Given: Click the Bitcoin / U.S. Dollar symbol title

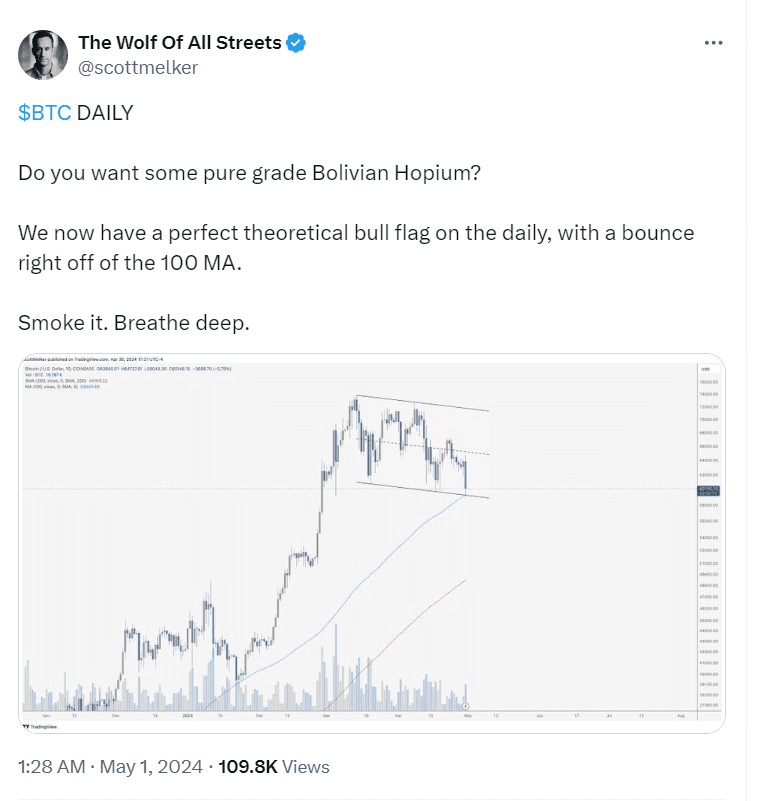Looking at the screenshot, I should (37, 369).
